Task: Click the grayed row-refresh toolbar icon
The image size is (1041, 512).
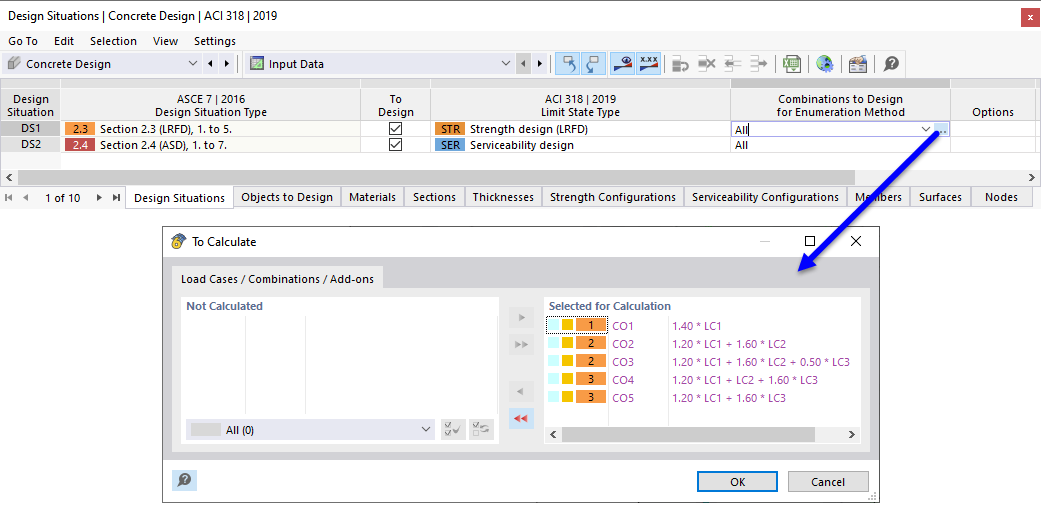Action: [x=681, y=64]
